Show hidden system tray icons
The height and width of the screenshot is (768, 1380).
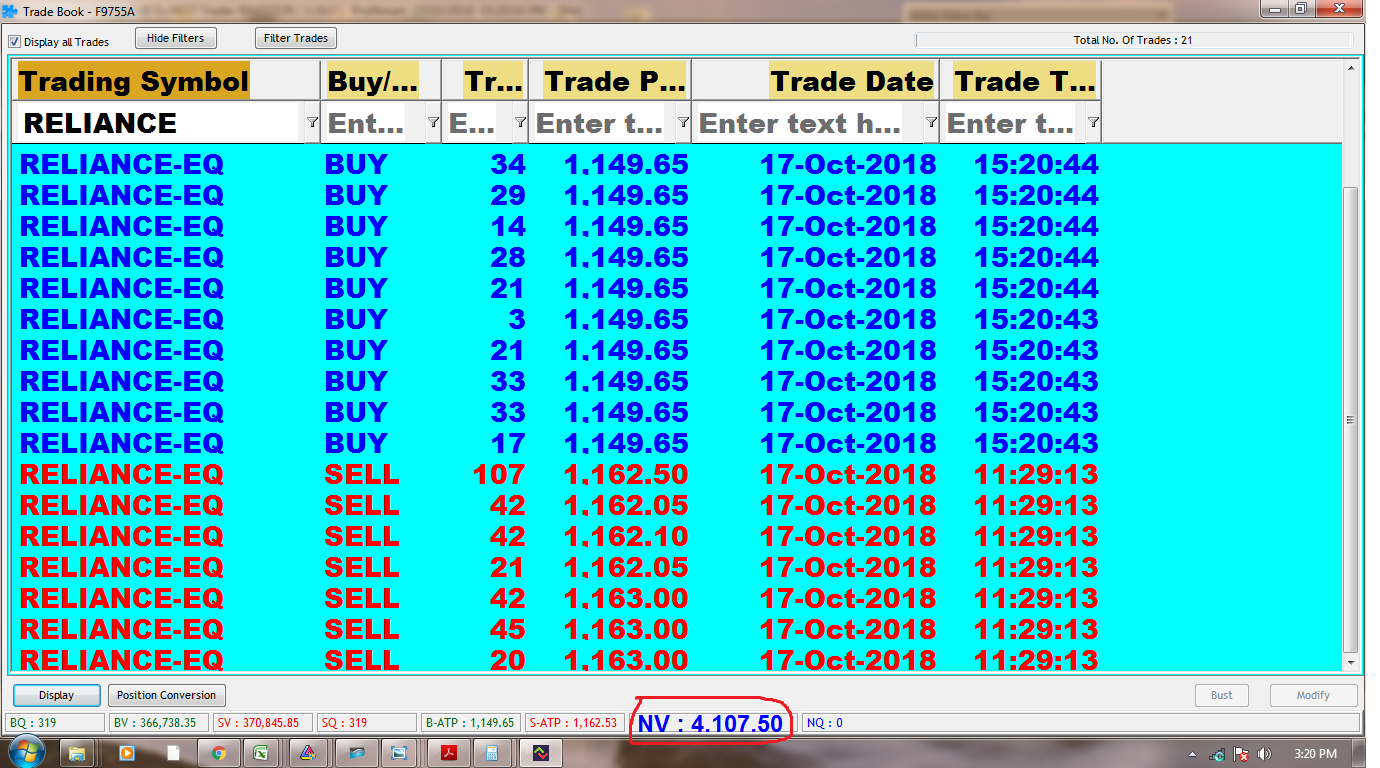pyautogui.click(x=1192, y=754)
